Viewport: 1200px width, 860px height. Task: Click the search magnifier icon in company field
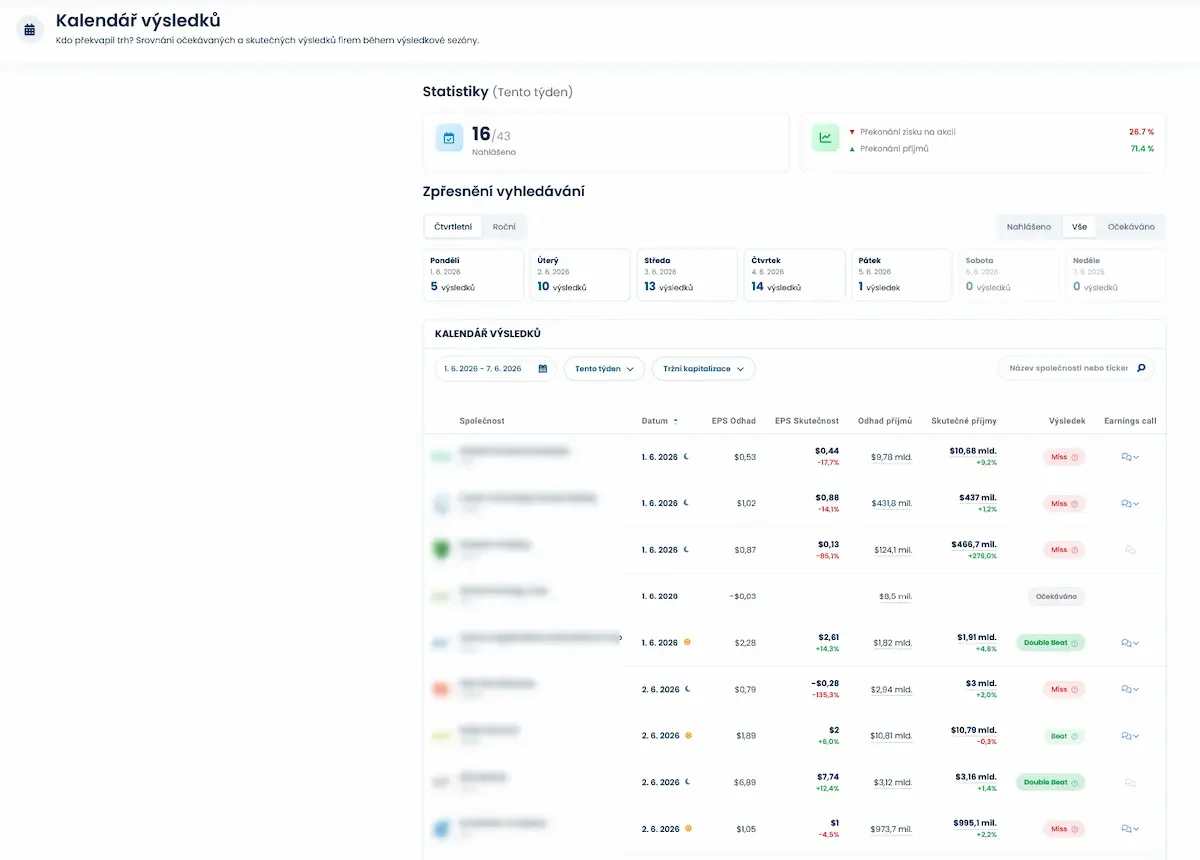(1141, 368)
